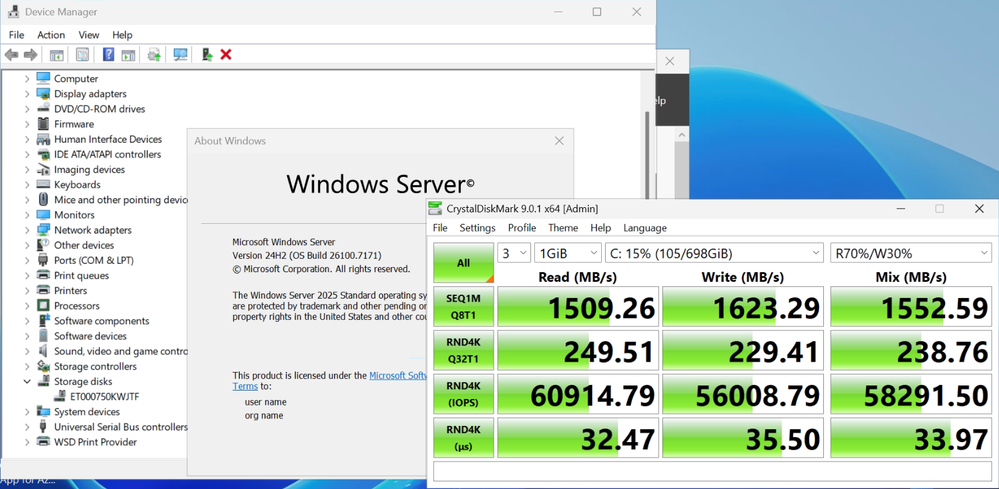This screenshot has height=489, width=999.
Task: Open the test count dropdown showing 3
Action: (x=514, y=253)
